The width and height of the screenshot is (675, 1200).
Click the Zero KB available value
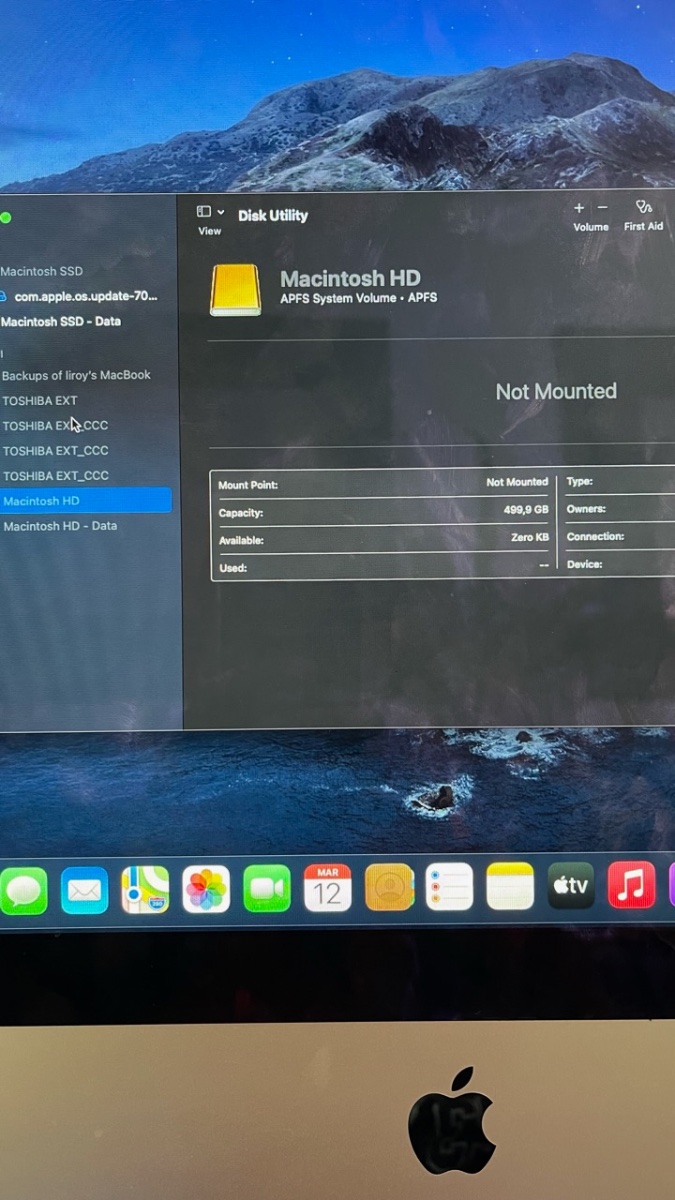coord(530,537)
